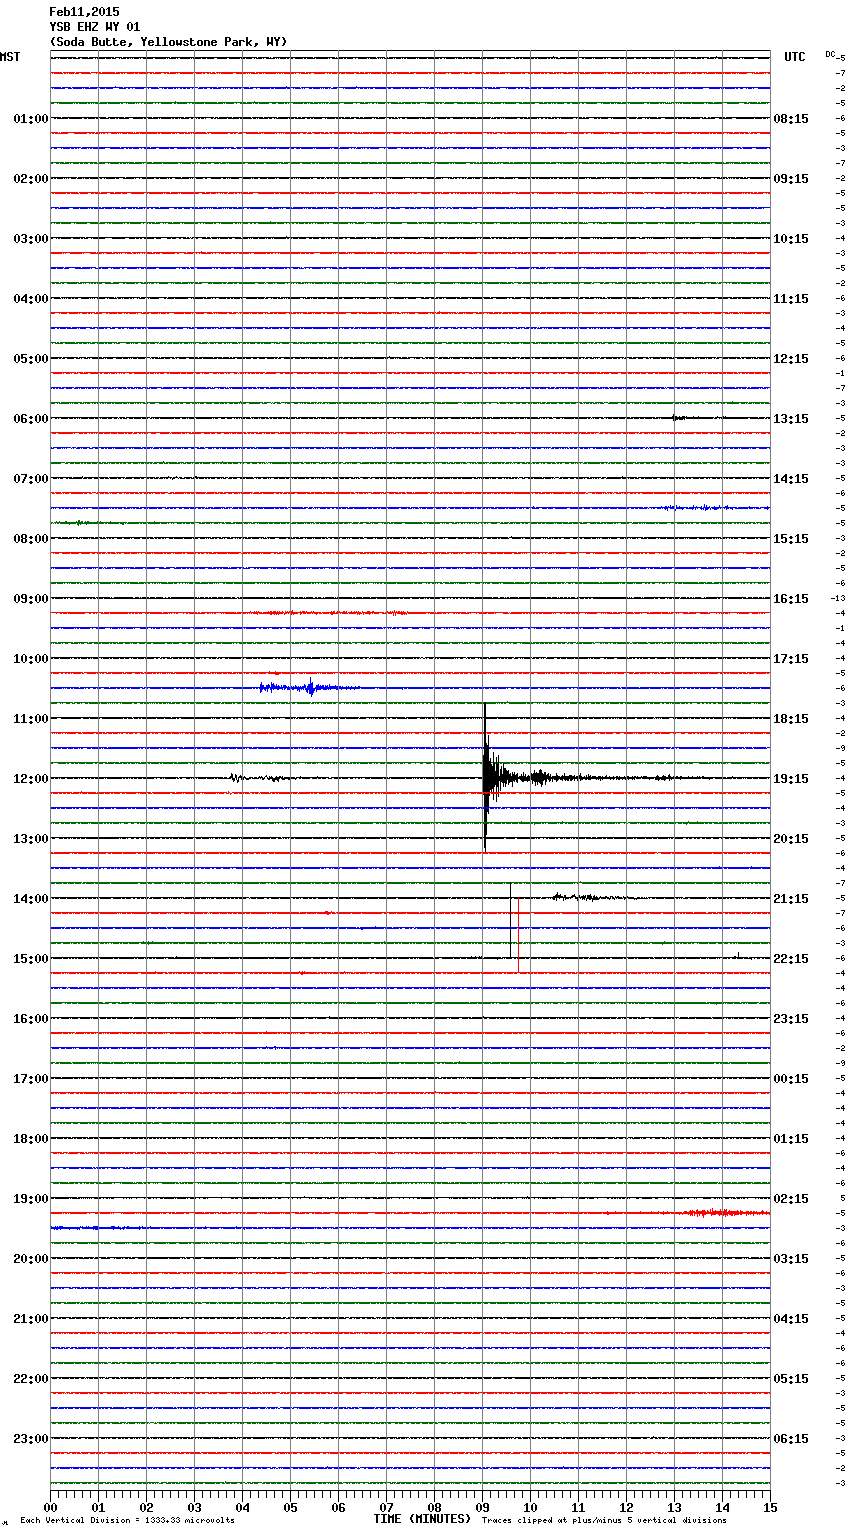Screen dimensions: 850x1534
Task: Select the '16:00' MST time label
Action: [x=30, y=1019]
